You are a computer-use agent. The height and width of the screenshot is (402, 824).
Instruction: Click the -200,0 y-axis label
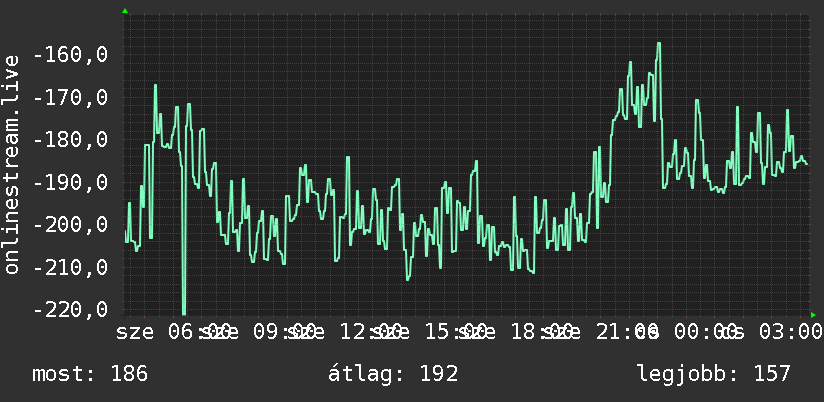click(x=71, y=225)
